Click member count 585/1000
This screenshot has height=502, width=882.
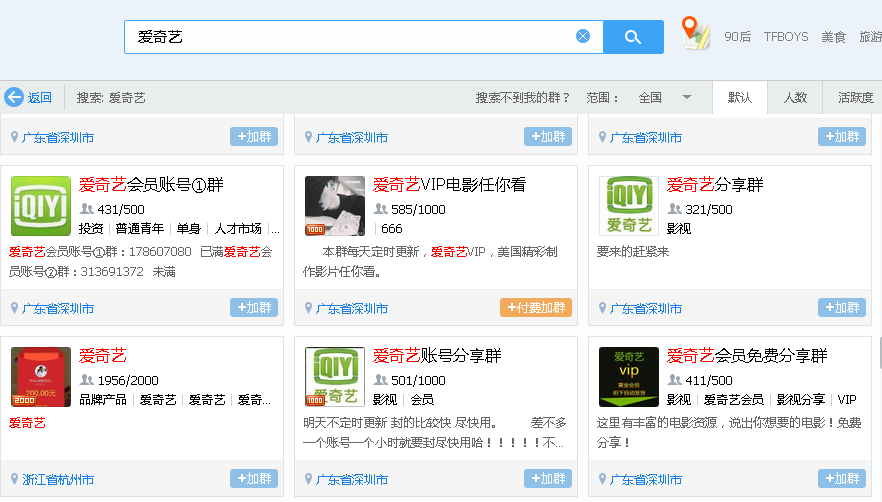(418, 209)
